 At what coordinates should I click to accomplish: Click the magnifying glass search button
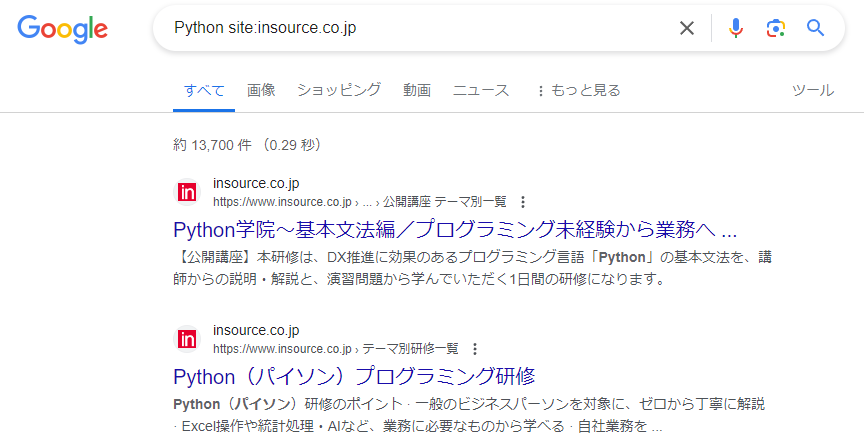pos(816,28)
